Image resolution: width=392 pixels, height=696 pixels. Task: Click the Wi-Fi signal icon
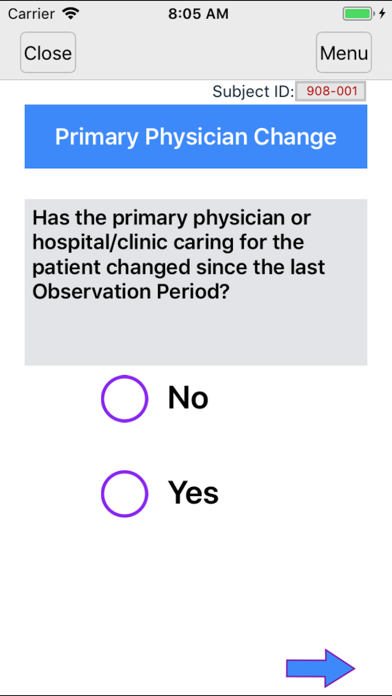pyautogui.click(x=70, y=14)
